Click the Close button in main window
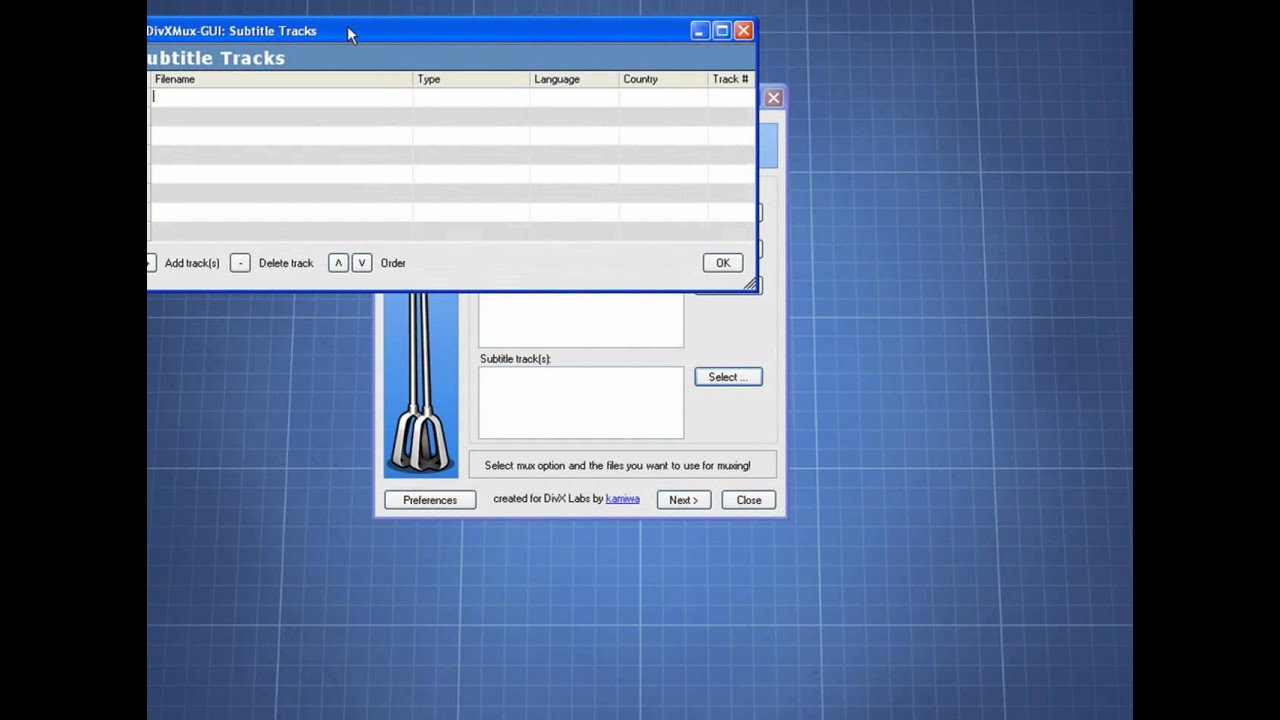1280x720 pixels. coord(749,500)
